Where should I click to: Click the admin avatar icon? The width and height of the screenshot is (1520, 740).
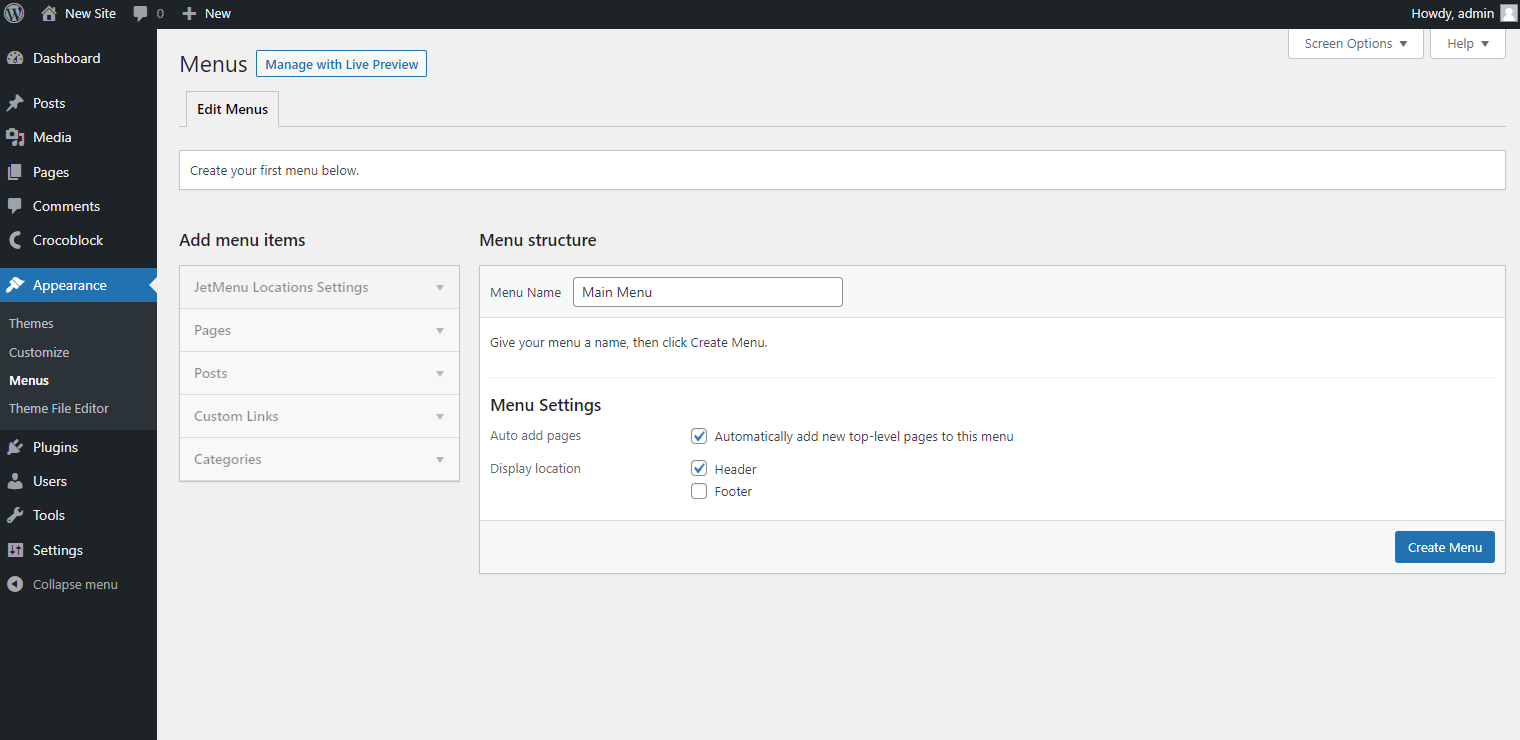tap(1508, 14)
